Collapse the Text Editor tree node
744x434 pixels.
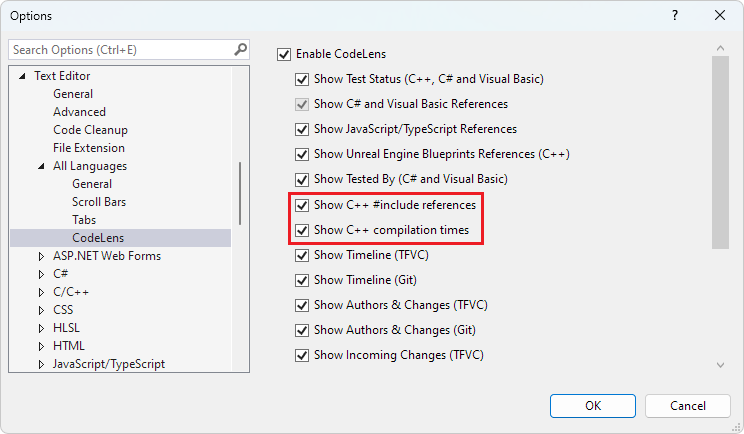(22, 76)
